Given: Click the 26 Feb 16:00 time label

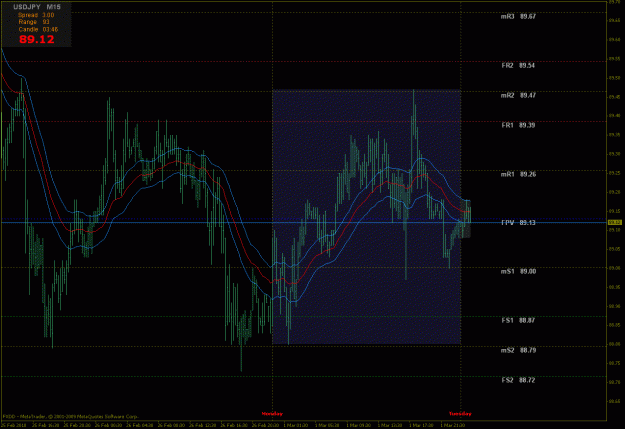Looking at the screenshot, I should coord(234,425).
